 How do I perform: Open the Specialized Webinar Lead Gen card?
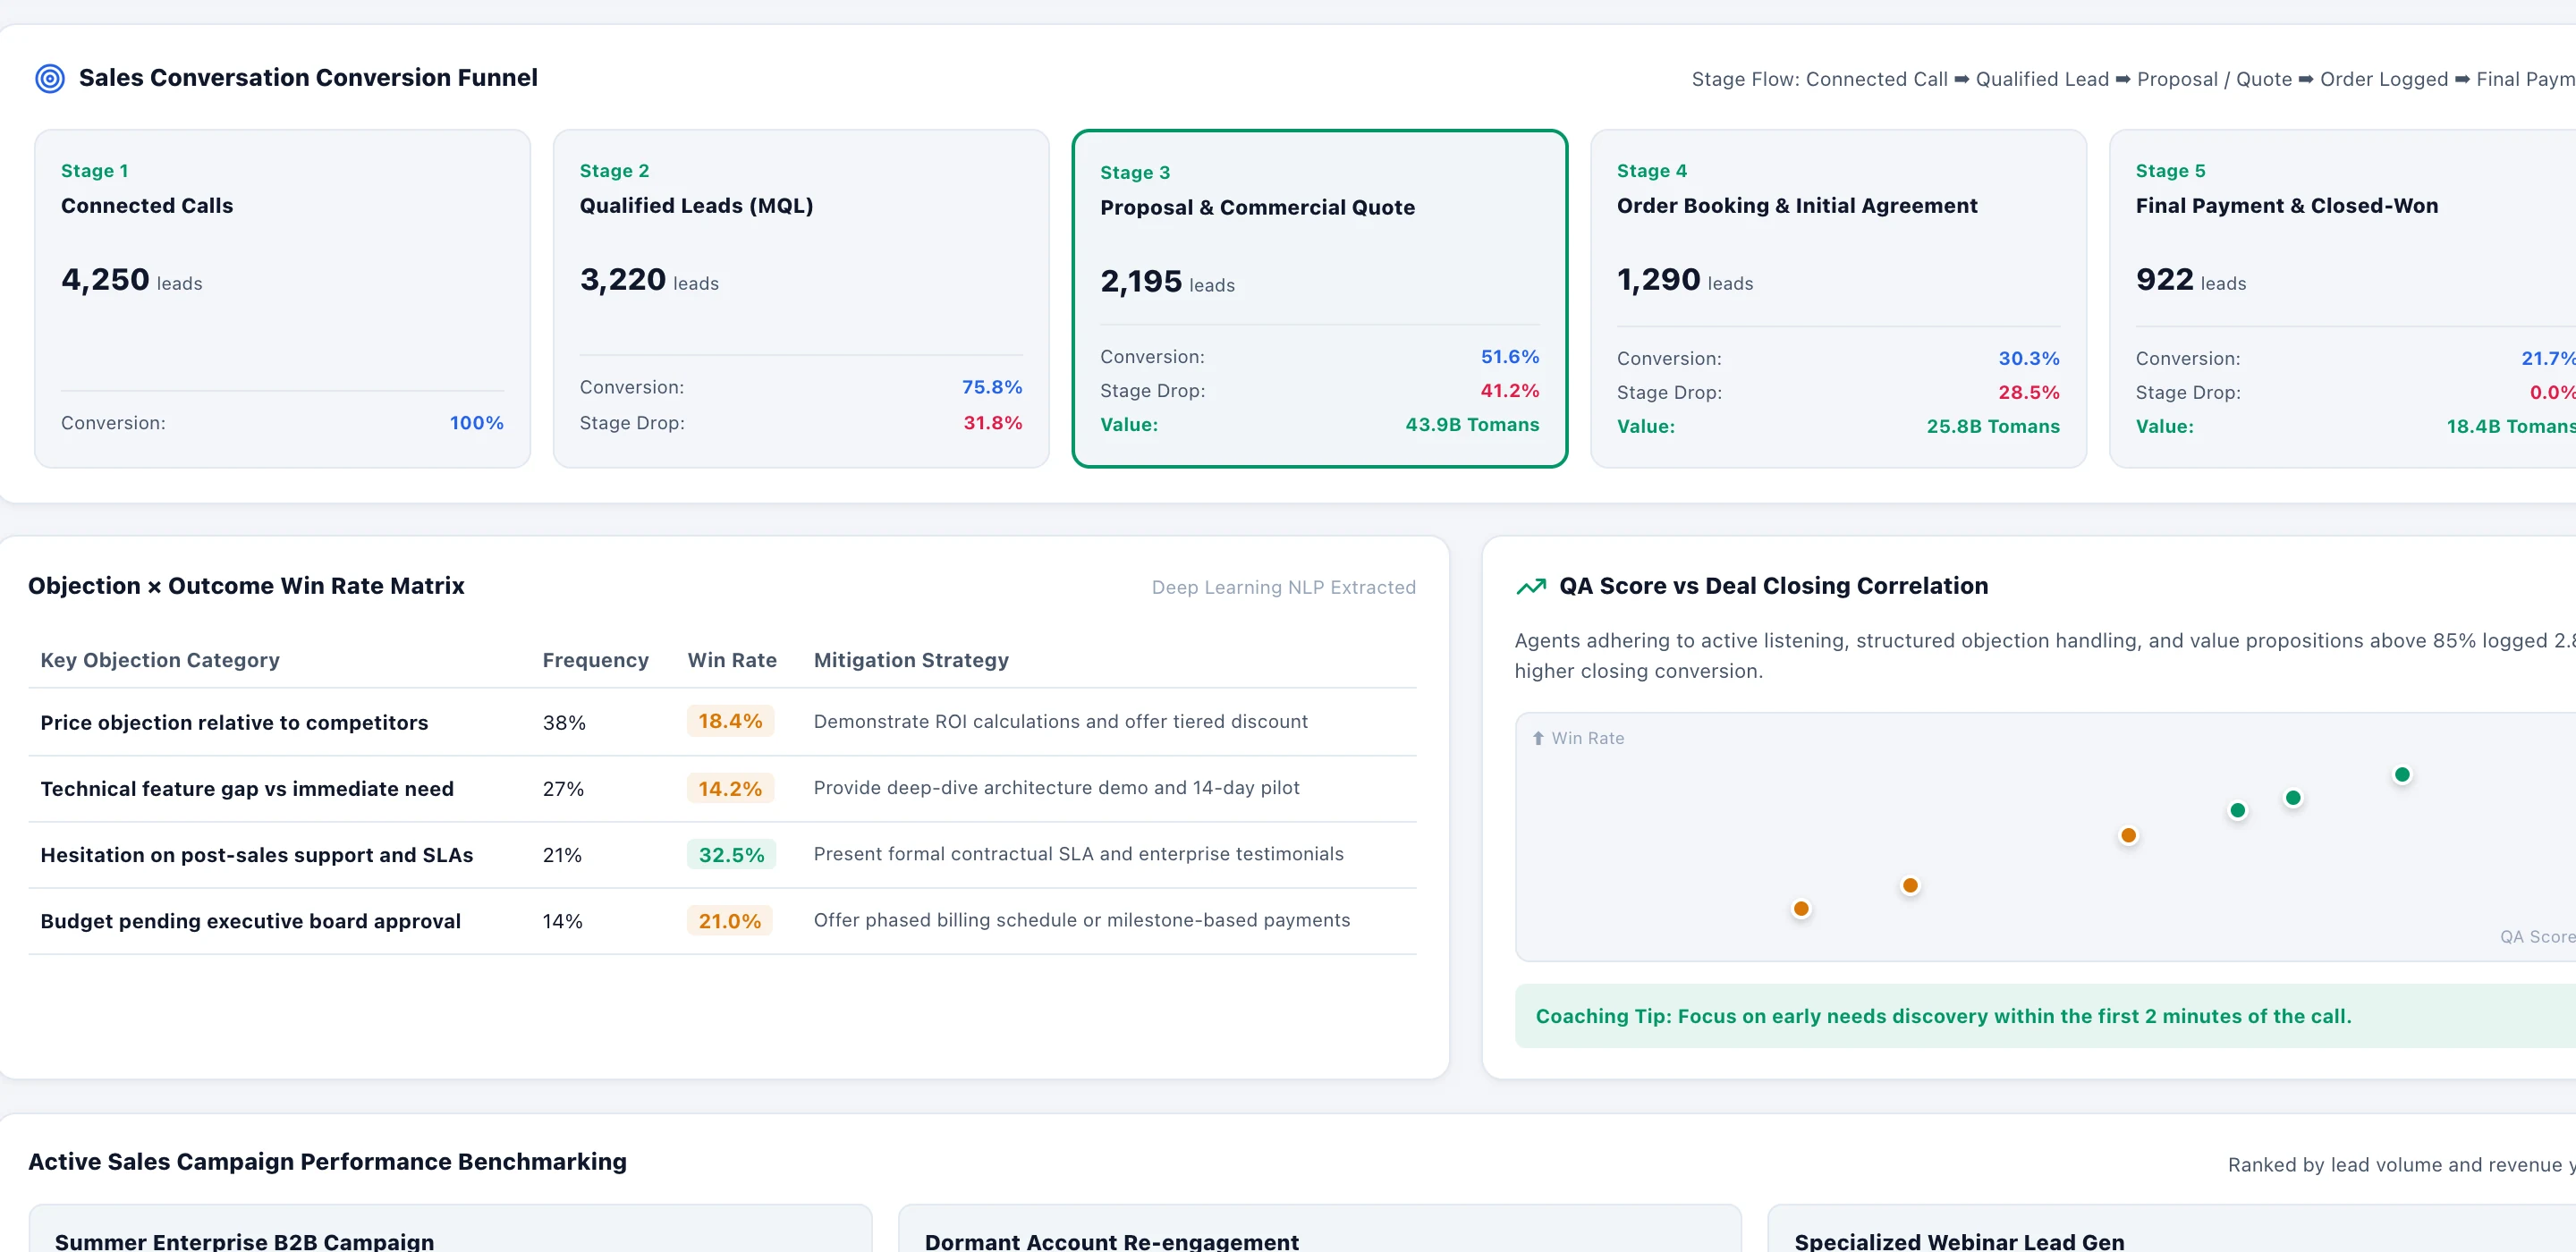click(x=2172, y=1229)
